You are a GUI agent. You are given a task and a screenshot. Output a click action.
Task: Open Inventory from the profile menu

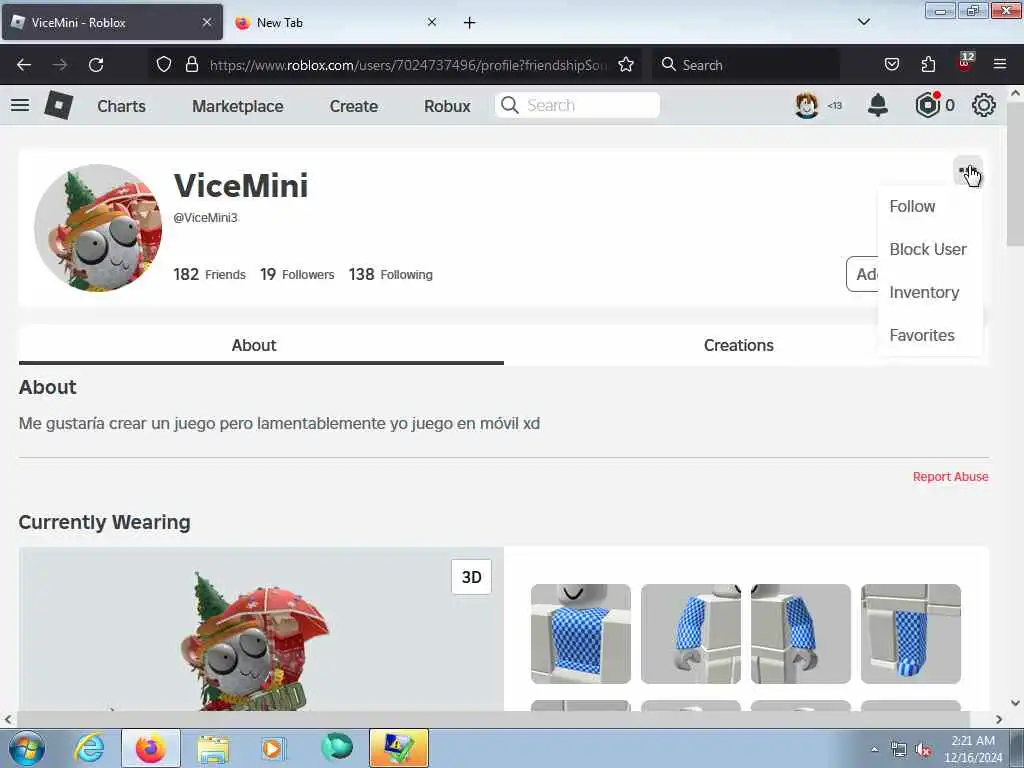[924, 293]
